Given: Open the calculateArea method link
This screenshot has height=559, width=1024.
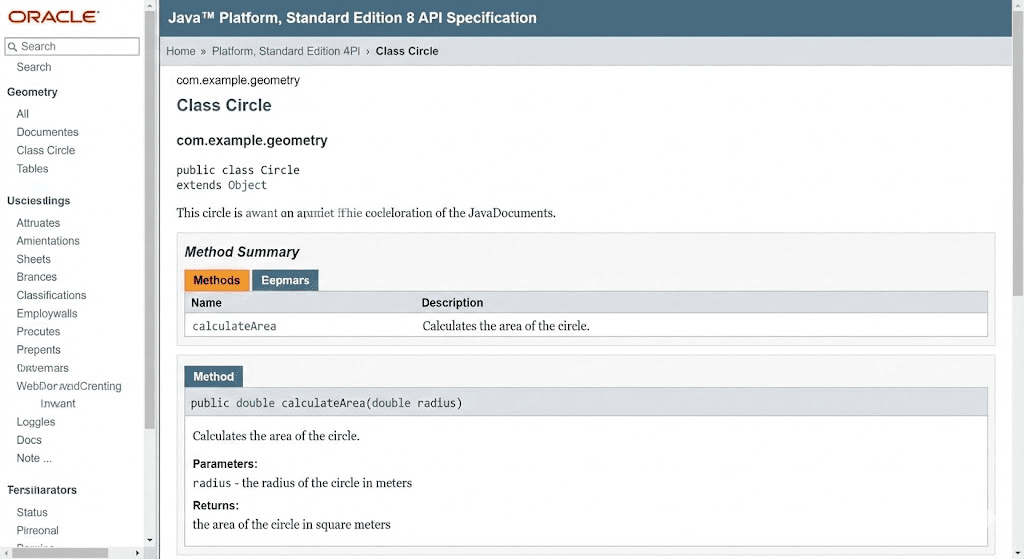Looking at the screenshot, I should coord(234,326).
